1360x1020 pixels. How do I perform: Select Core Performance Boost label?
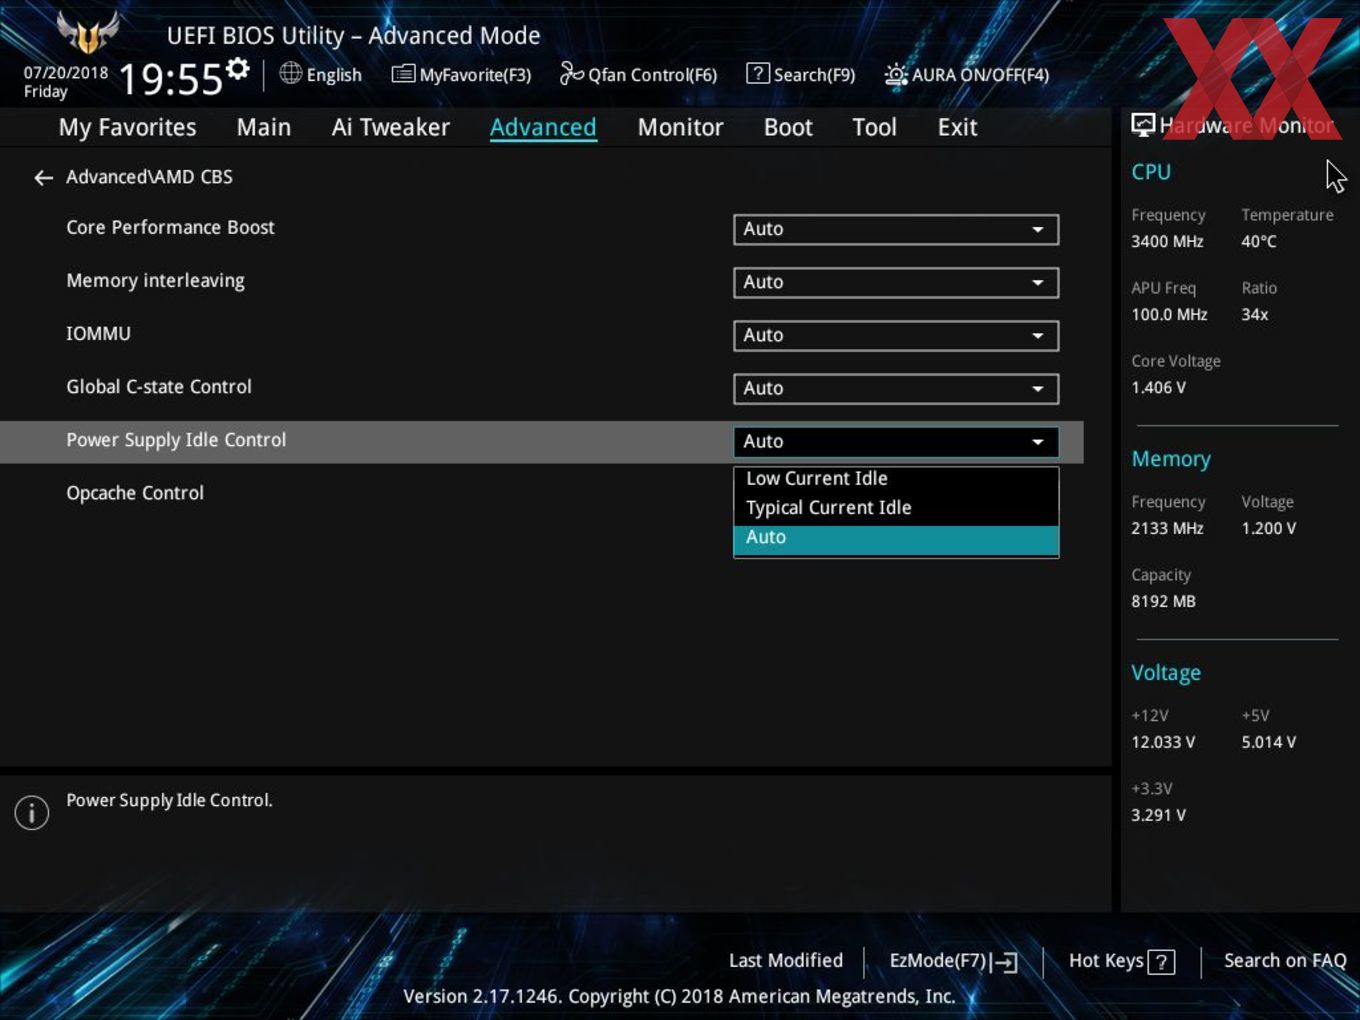point(170,228)
